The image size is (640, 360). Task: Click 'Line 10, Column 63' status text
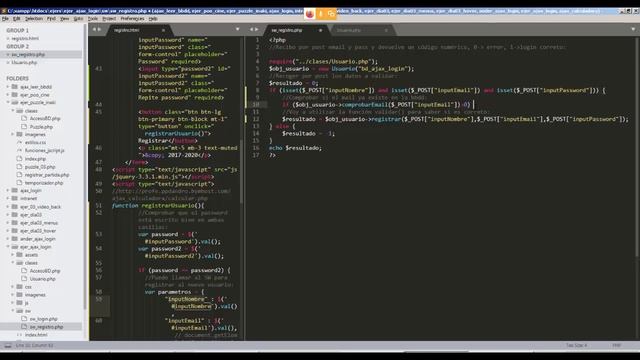[x=34, y=346]
